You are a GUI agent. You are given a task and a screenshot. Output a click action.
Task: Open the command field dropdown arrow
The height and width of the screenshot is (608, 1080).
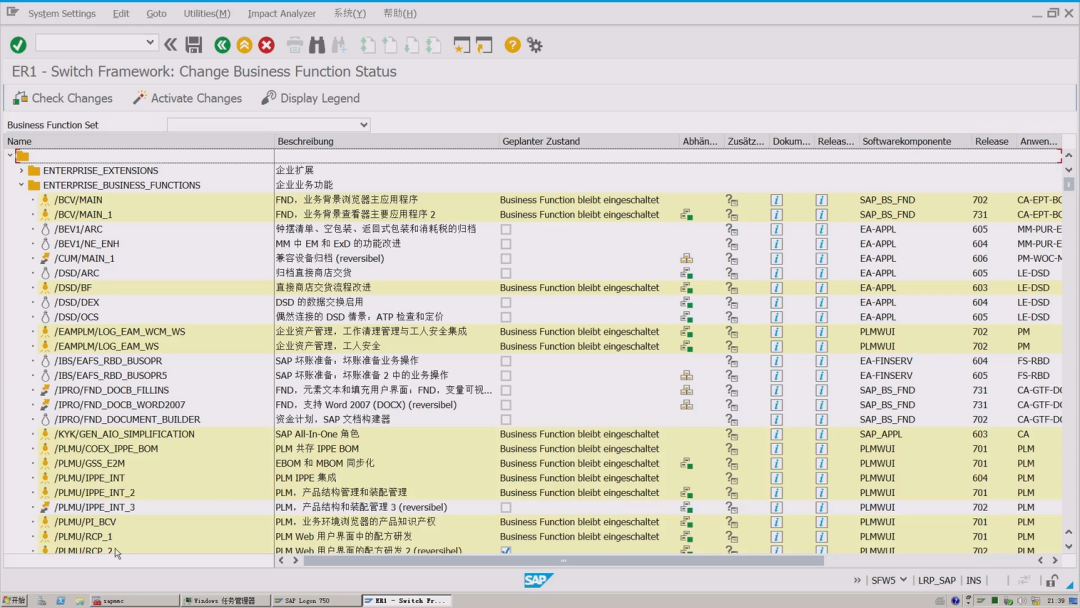point(149,43)
